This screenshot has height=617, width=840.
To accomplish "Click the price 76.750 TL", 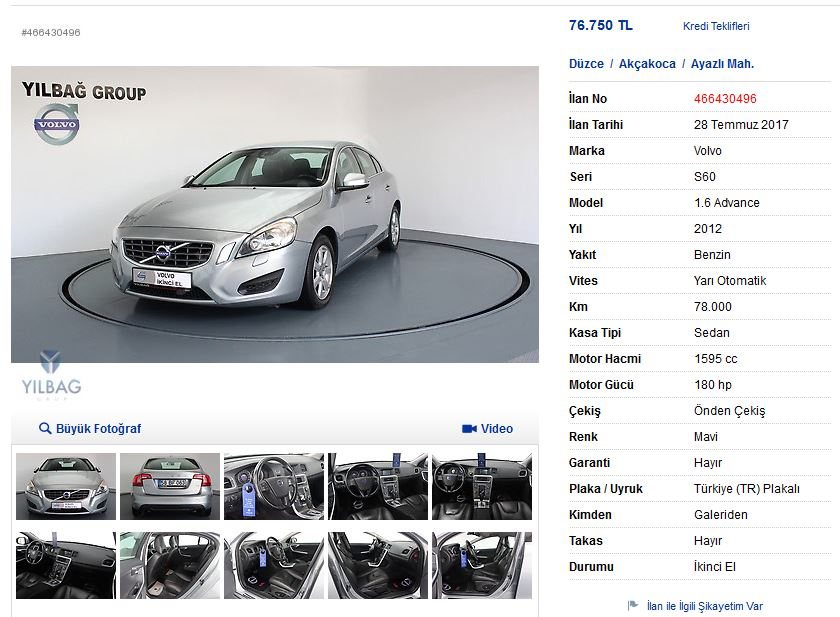I will click(x=601, y=25).
